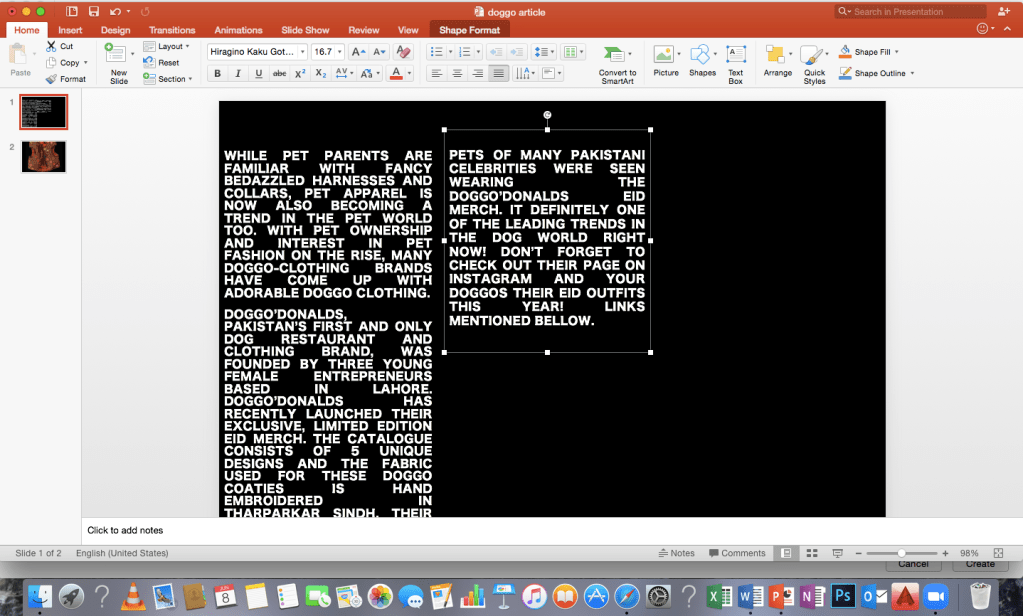Click the superscript button
Viewport: 1023px width, 616px height.
point(300,73)
